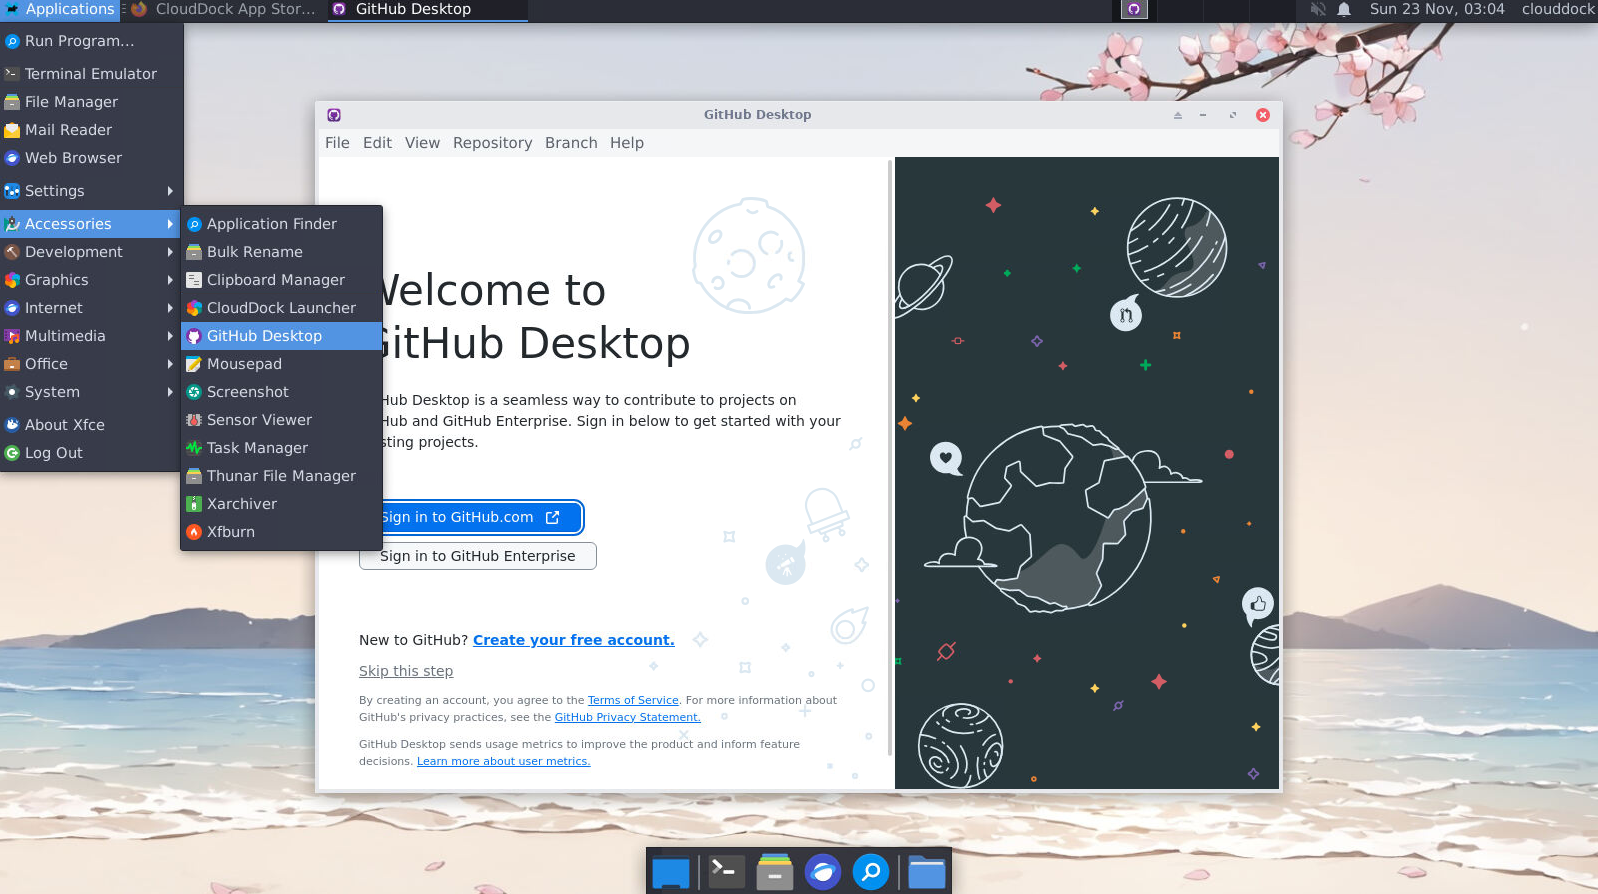Viewport: 1598px width, 894px height.
Task: Click the folder icon at the dock's right end
Action: [926, 872]
